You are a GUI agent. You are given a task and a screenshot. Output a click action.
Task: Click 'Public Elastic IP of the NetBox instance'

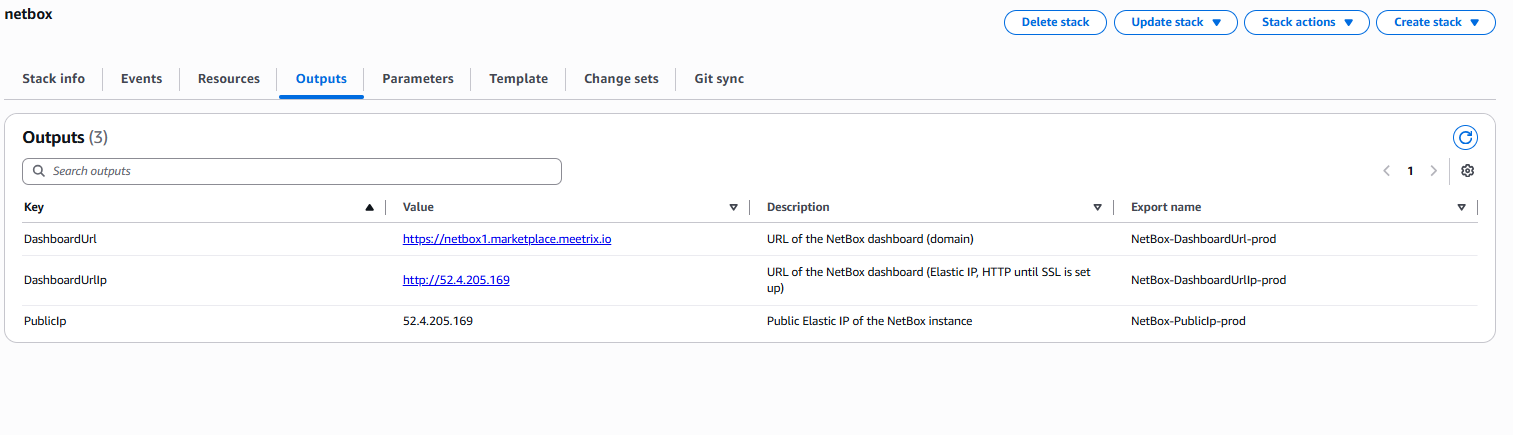tap(869, 321)
